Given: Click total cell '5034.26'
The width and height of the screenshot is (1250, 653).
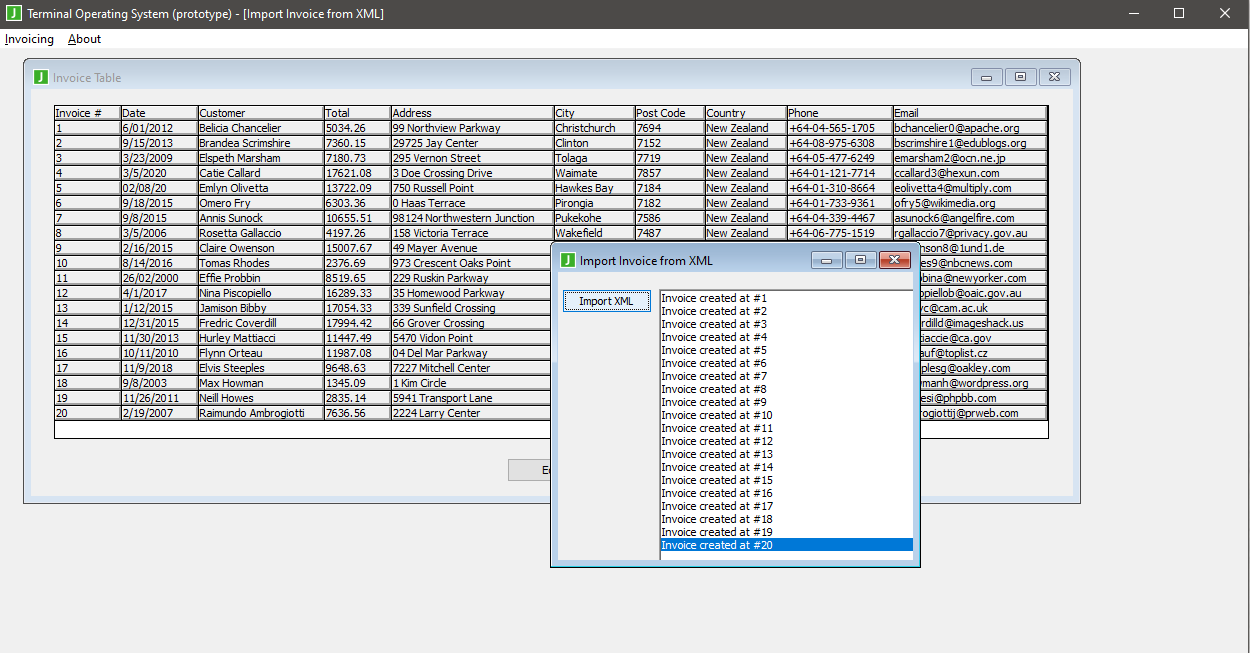Looking at the screenshot, I should 356,128.
